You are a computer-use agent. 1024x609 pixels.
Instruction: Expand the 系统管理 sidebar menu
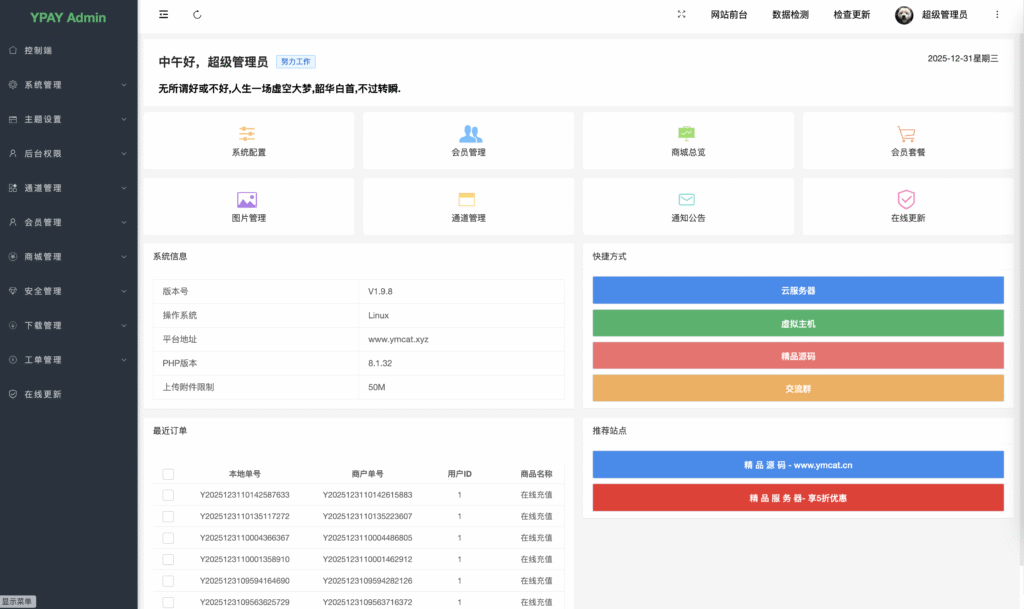click(68, 85)
